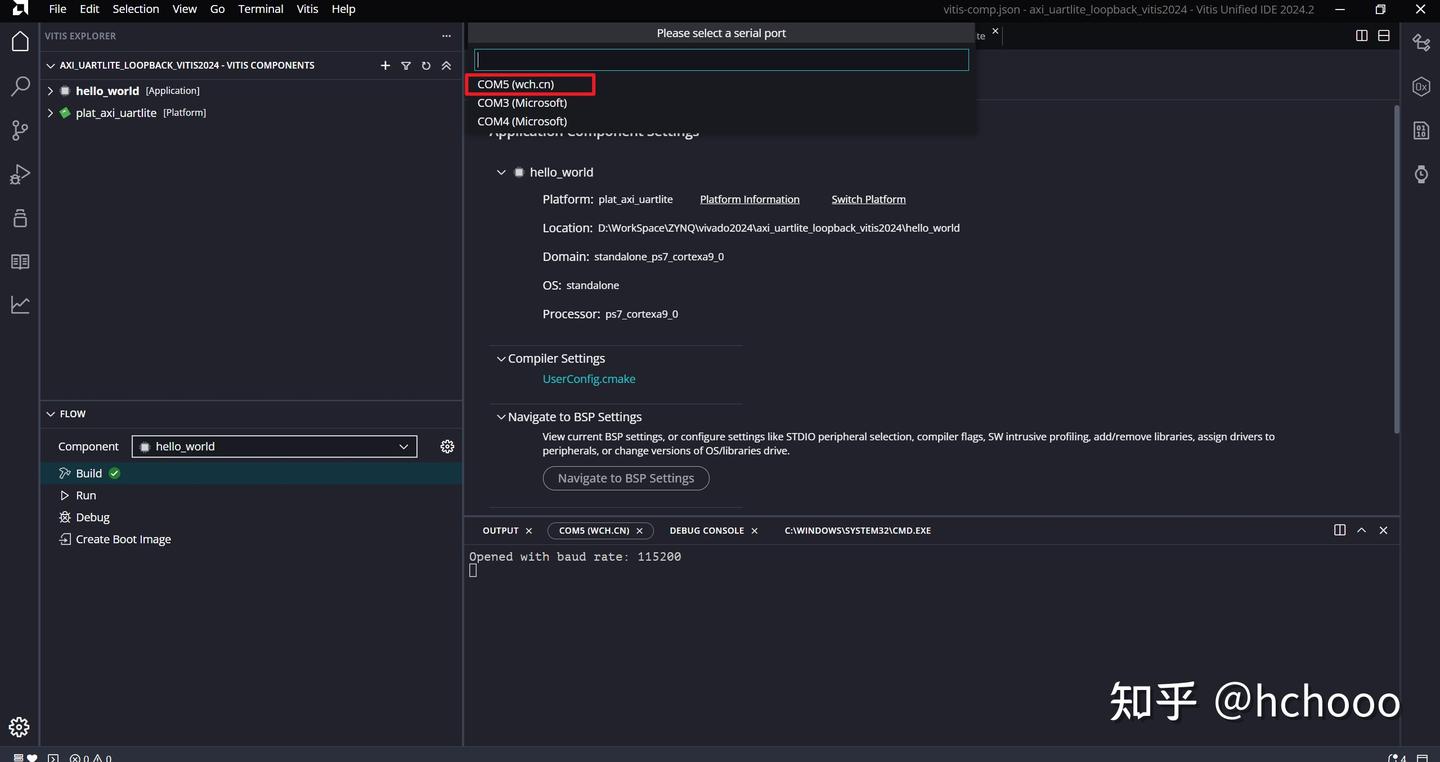Viewport: 1440px width, 762px height.
Task: Click the Vitis Explorer more actions ellipsis
Action: pos(446,36)
